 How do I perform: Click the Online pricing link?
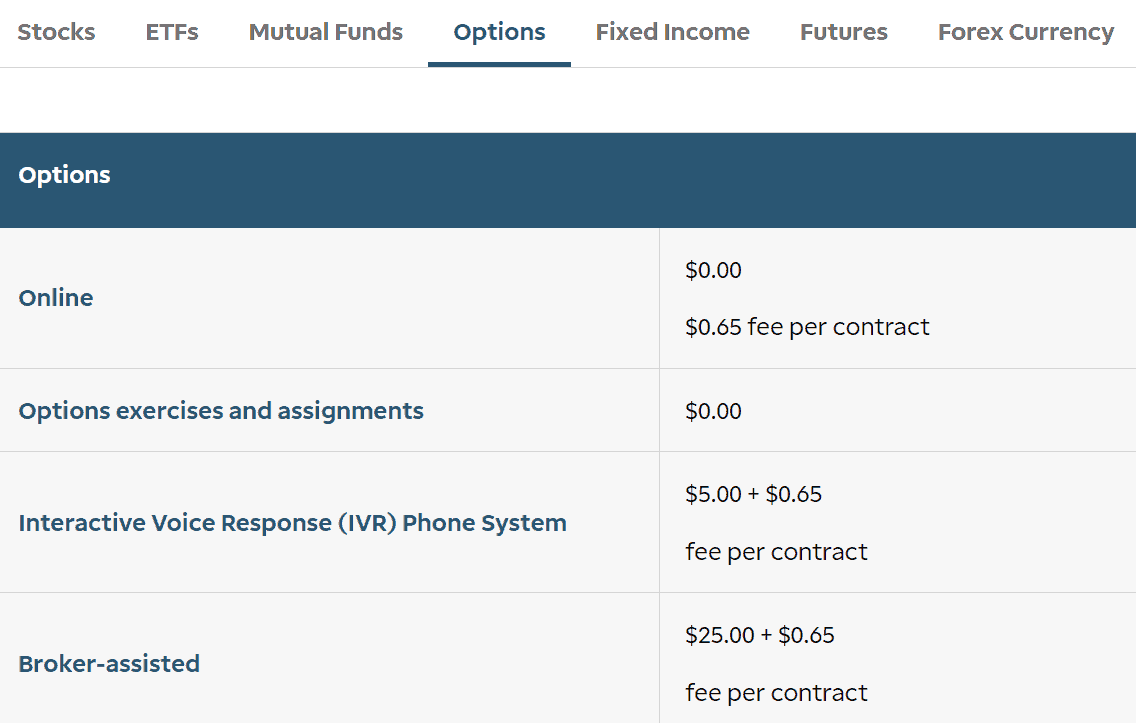[55, 297]
